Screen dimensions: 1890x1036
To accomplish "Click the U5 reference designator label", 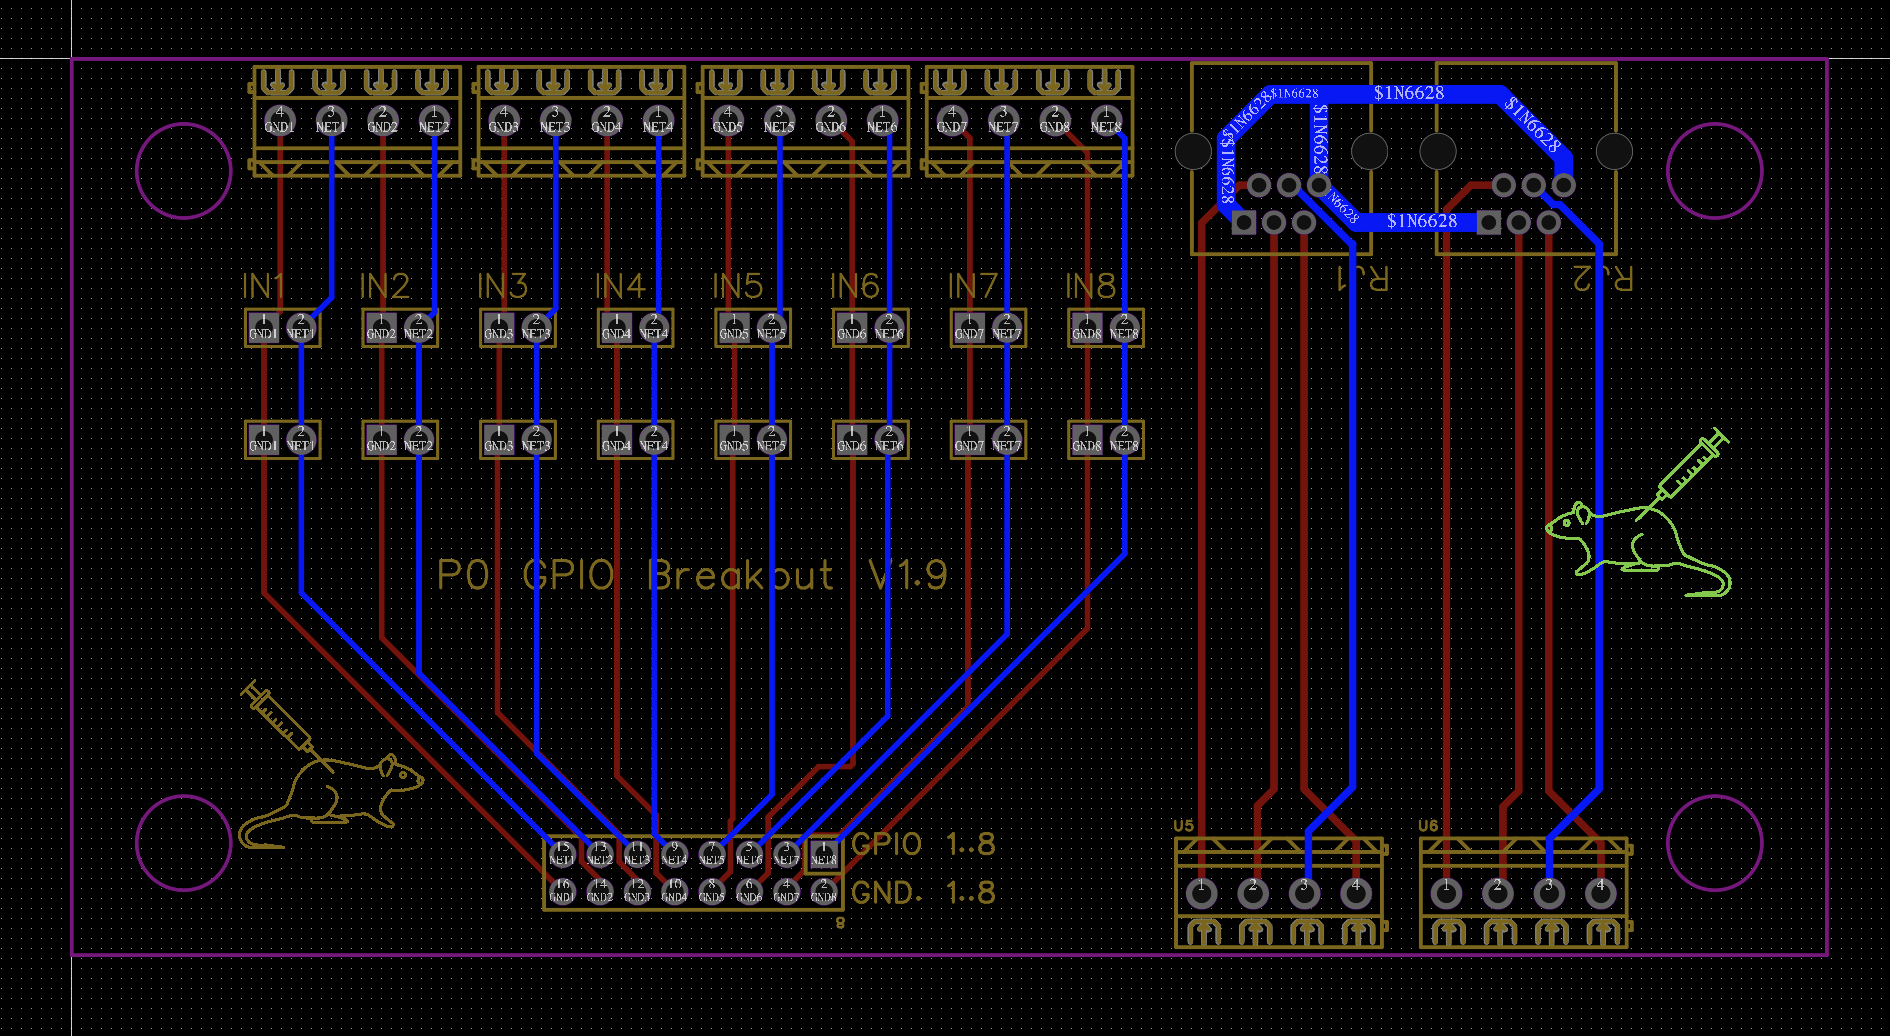I will (x=1183, y=826).
